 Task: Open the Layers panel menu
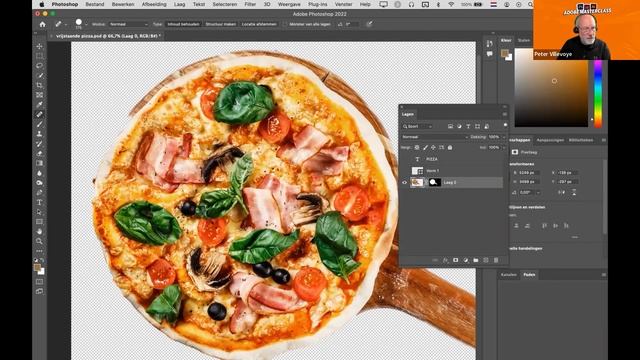point(505,114)
